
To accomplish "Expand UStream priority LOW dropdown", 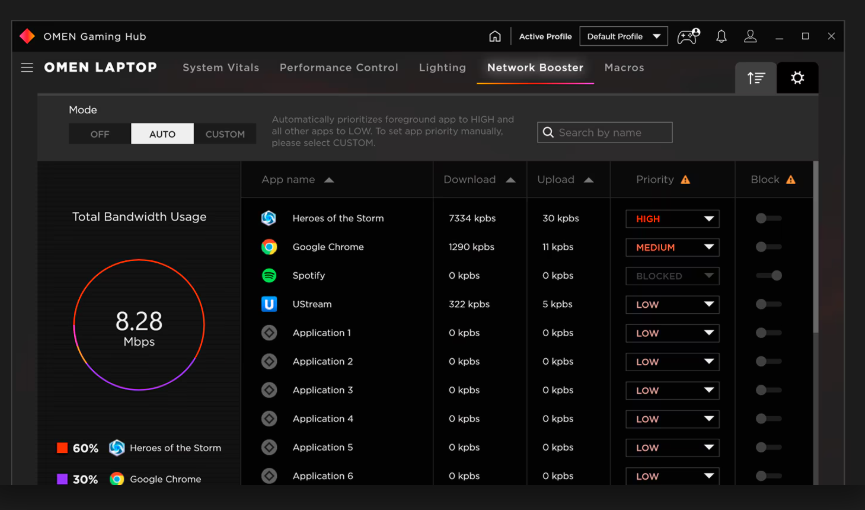I will [x=672, y=305].
